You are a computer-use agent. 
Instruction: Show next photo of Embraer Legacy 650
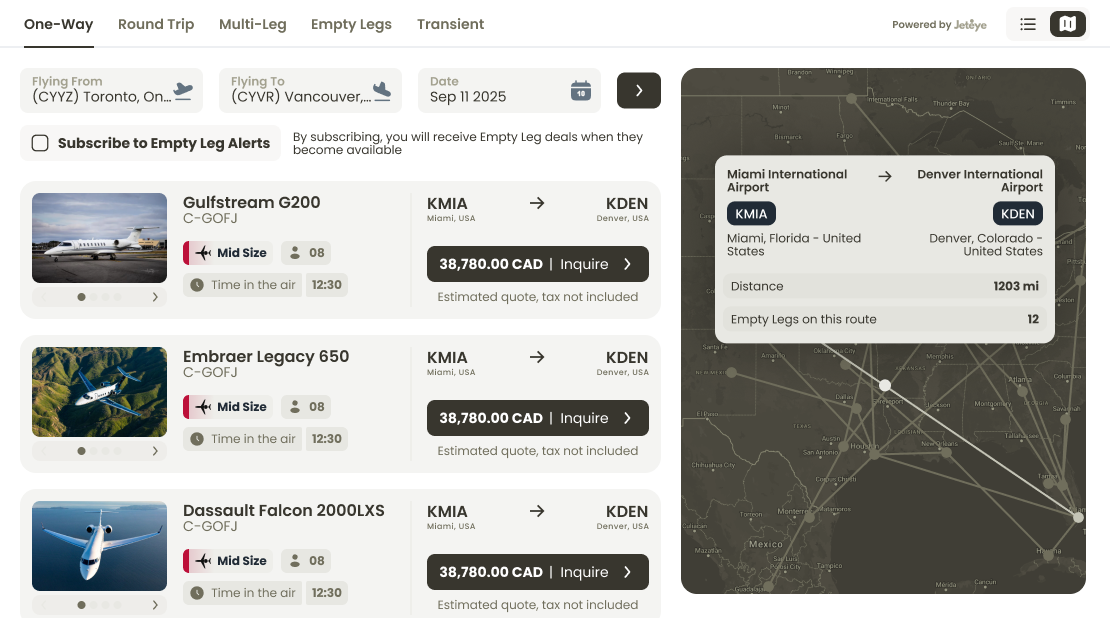pyautogui.click(x=155, y=451)
